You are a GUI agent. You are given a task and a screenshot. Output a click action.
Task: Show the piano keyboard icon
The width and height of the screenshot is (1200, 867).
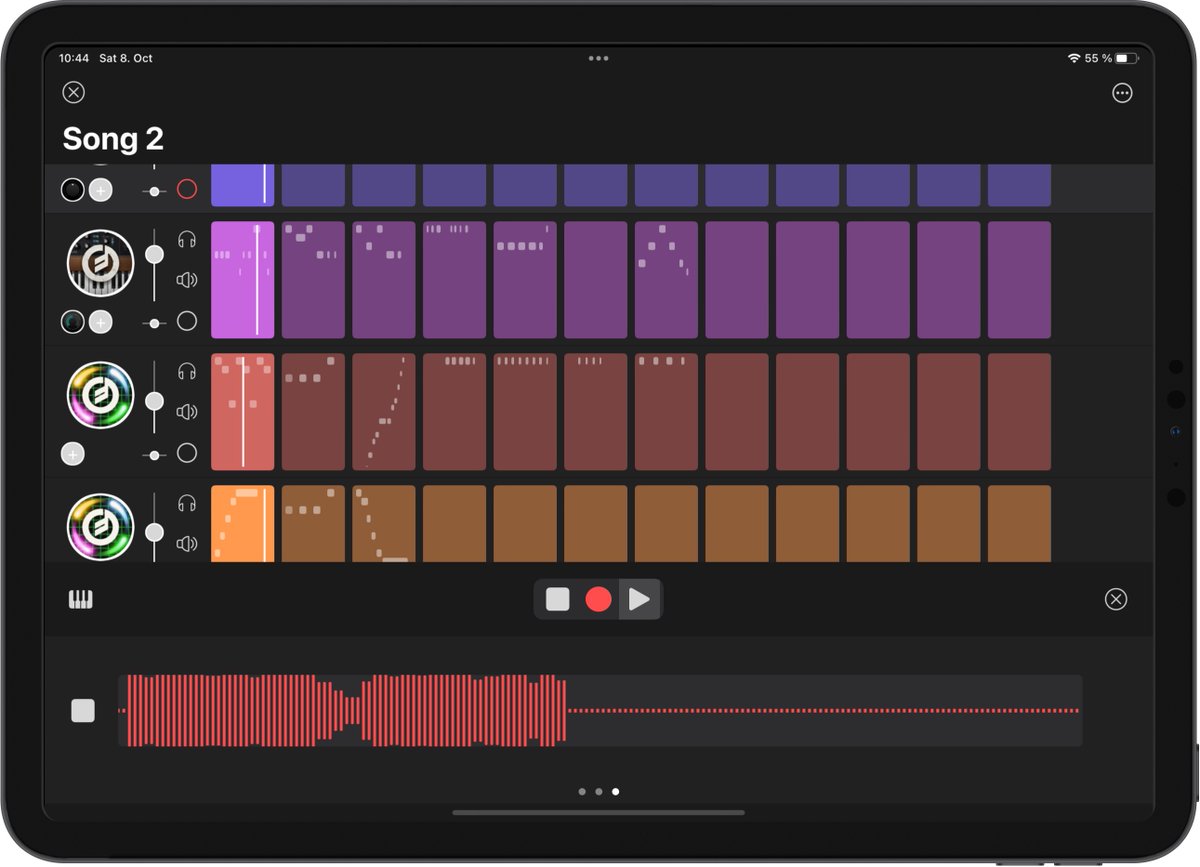pyautogui.click(x=80, y=599)
